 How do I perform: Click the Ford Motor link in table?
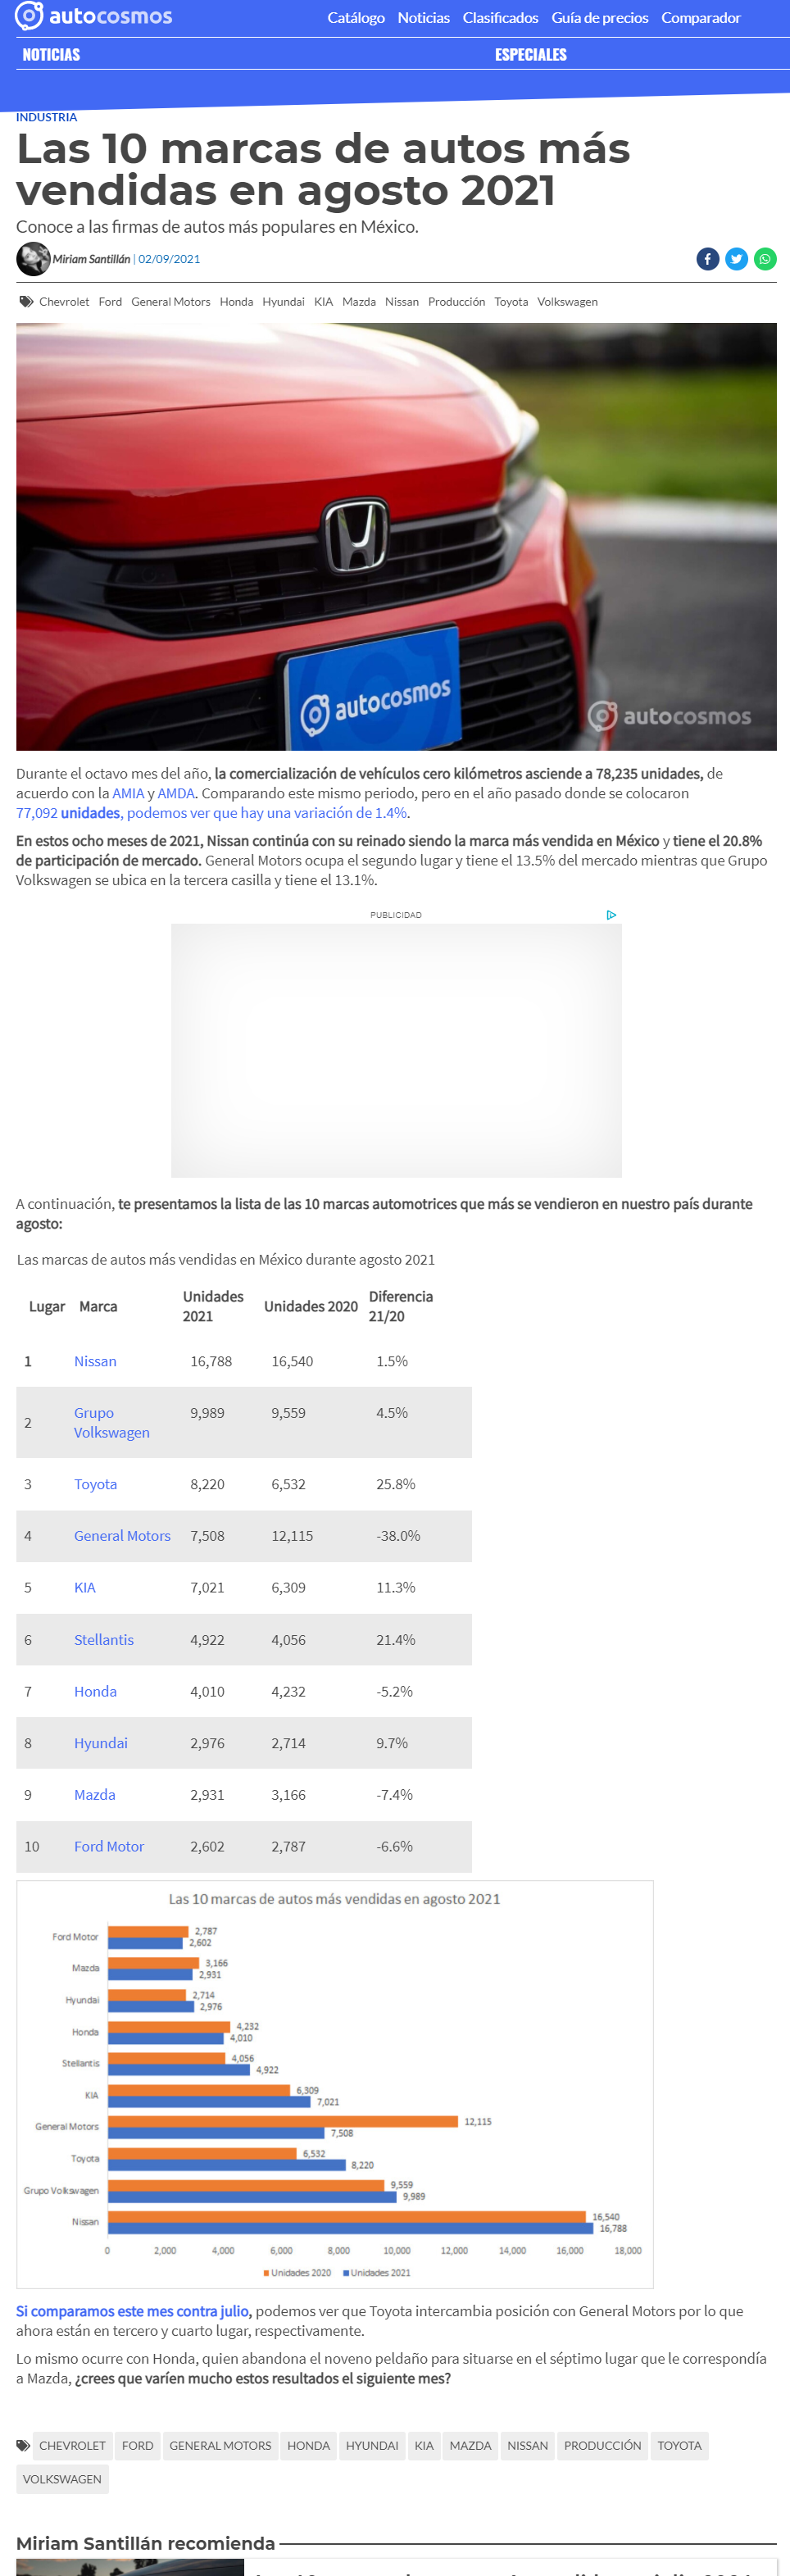(x=109, y=1846)
